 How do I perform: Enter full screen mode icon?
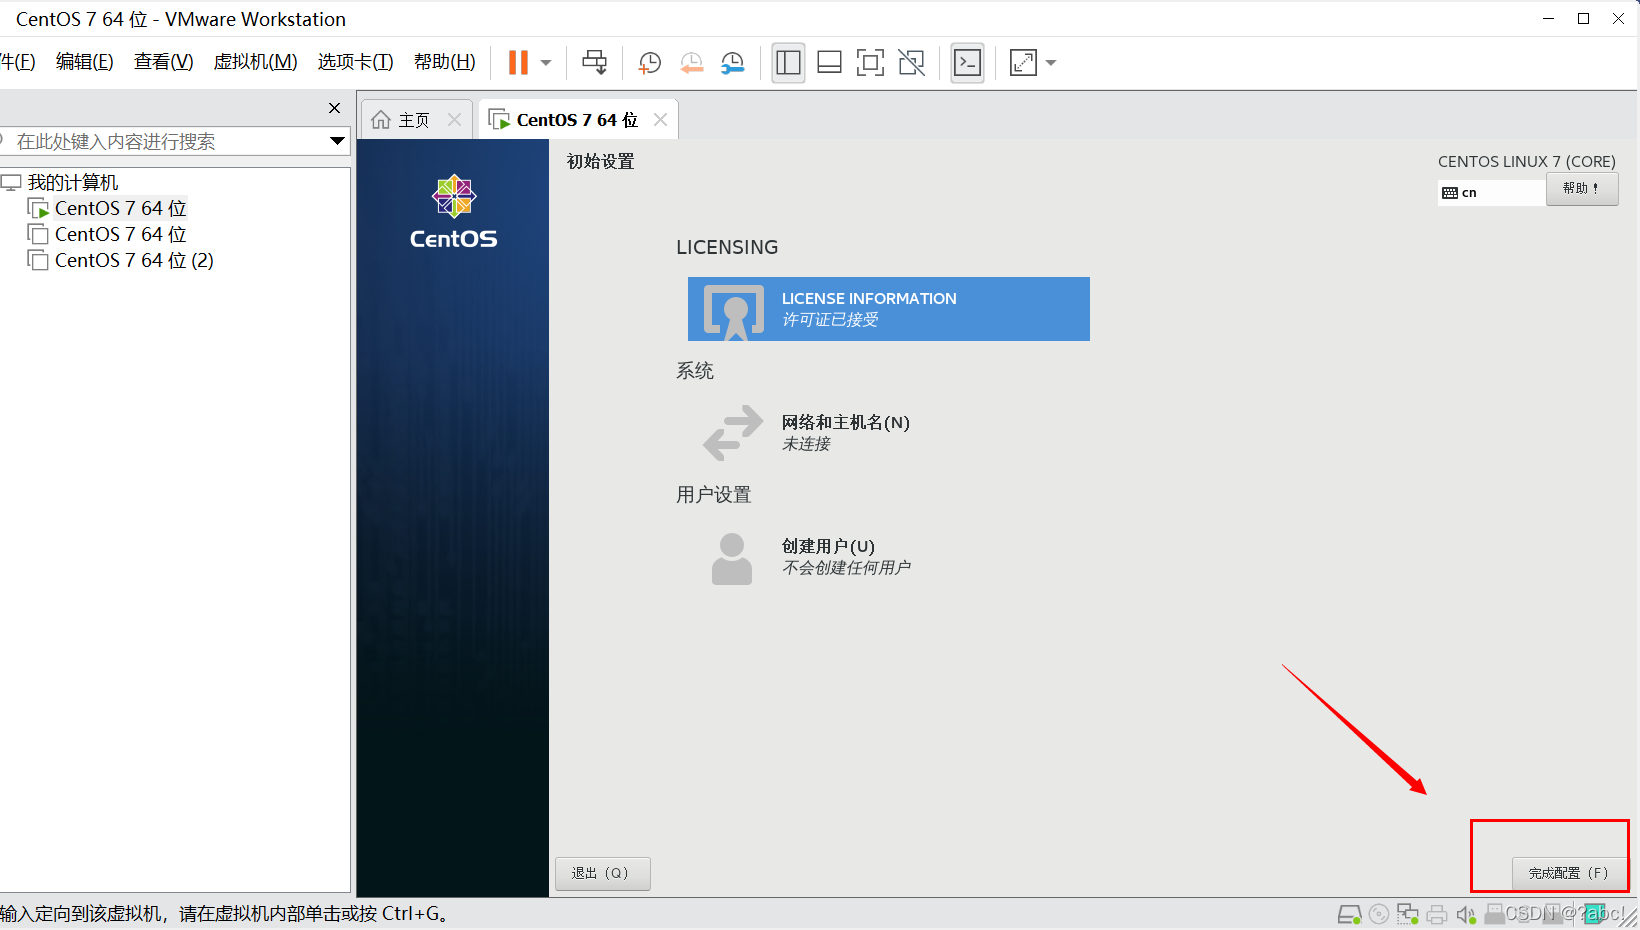[x=870, y=63]
